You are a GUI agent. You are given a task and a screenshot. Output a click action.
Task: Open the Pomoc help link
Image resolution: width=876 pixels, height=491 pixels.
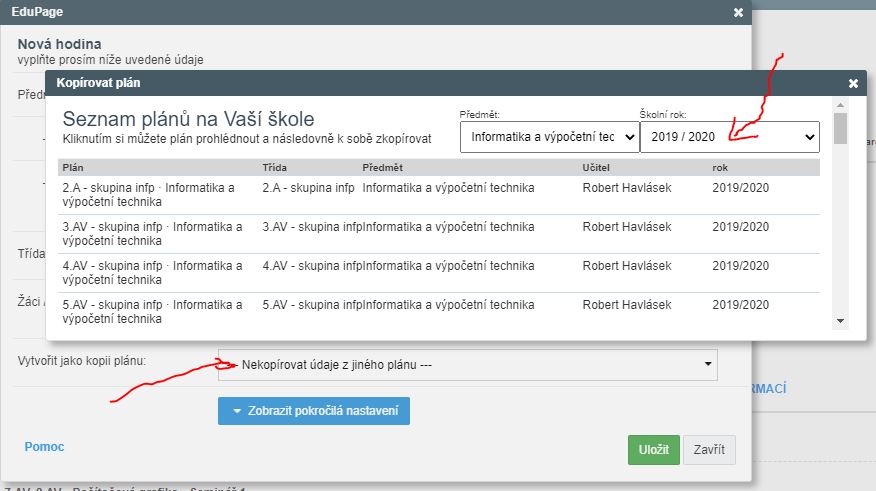coord(44,447)
